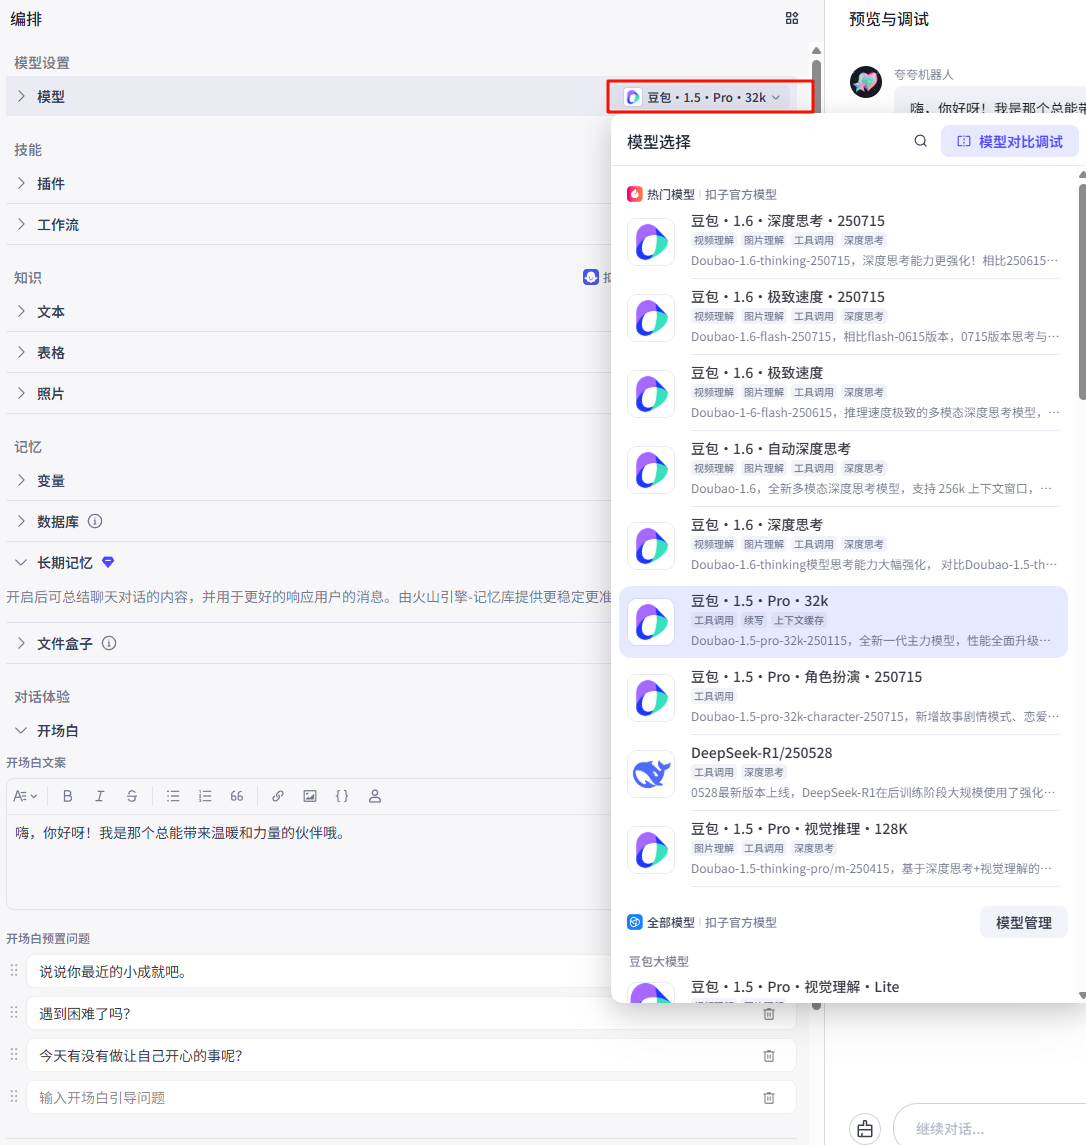Toggle strikethrough formatting in 开场白 editor

coord(131,796)
